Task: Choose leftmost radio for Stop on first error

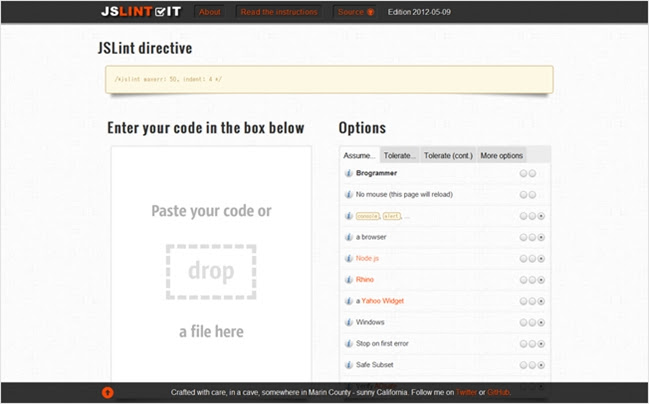Action: (x=523, y=344)
